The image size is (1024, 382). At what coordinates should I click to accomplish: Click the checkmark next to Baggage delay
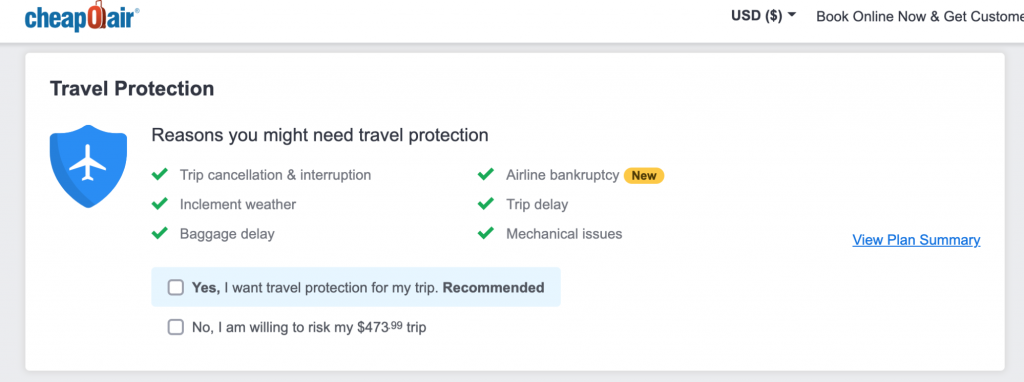pos(159,233)
